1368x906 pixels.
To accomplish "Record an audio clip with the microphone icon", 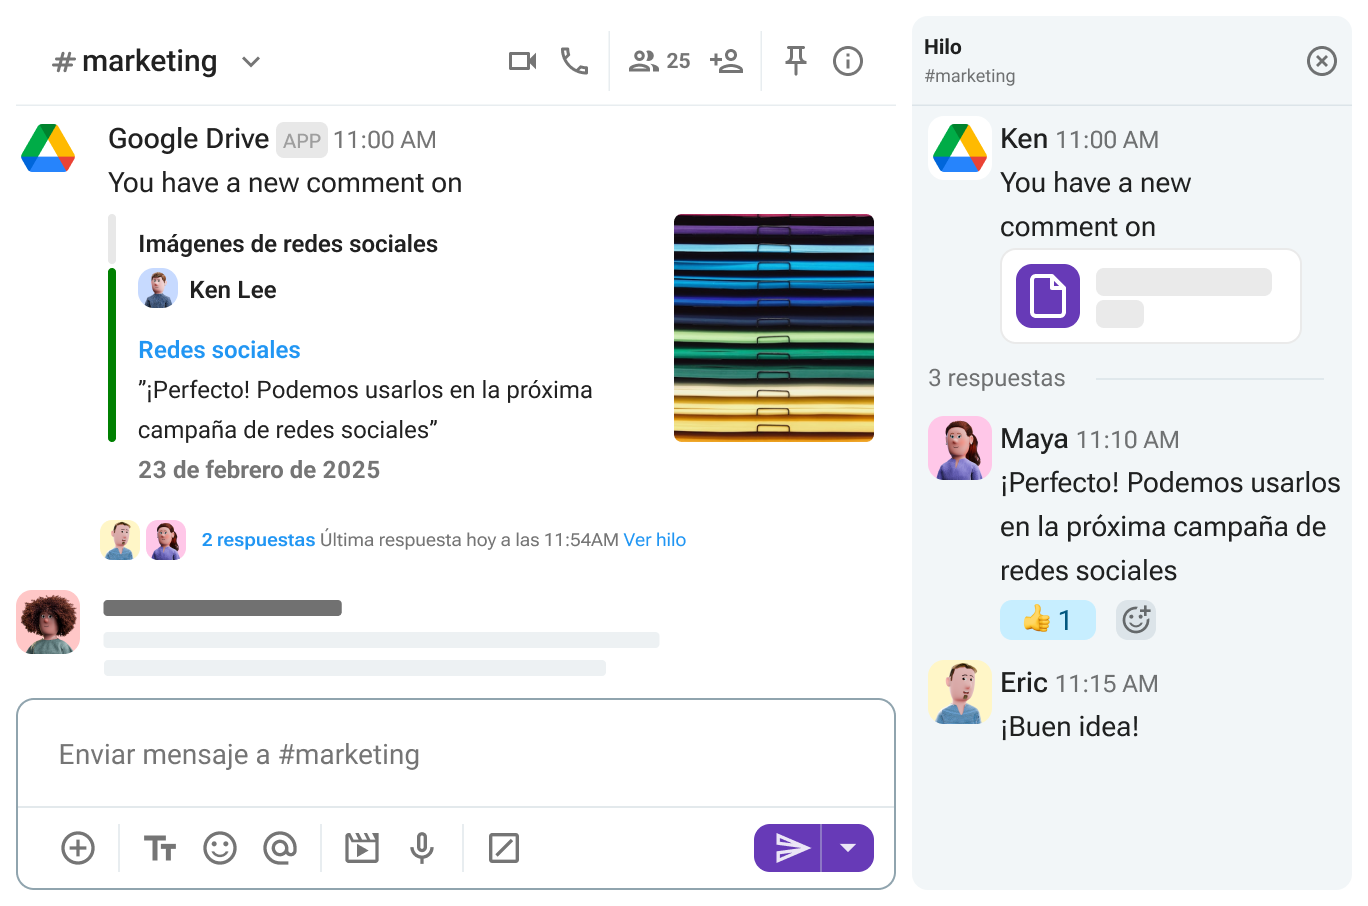I will (x=422, y=847).
